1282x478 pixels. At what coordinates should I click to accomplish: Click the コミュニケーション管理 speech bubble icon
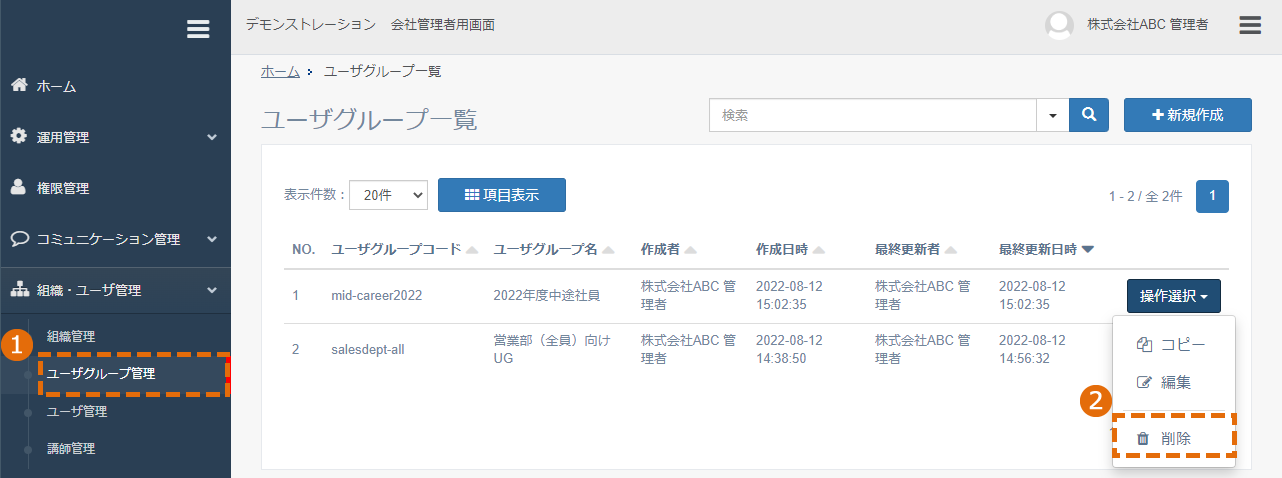[18, 239]
